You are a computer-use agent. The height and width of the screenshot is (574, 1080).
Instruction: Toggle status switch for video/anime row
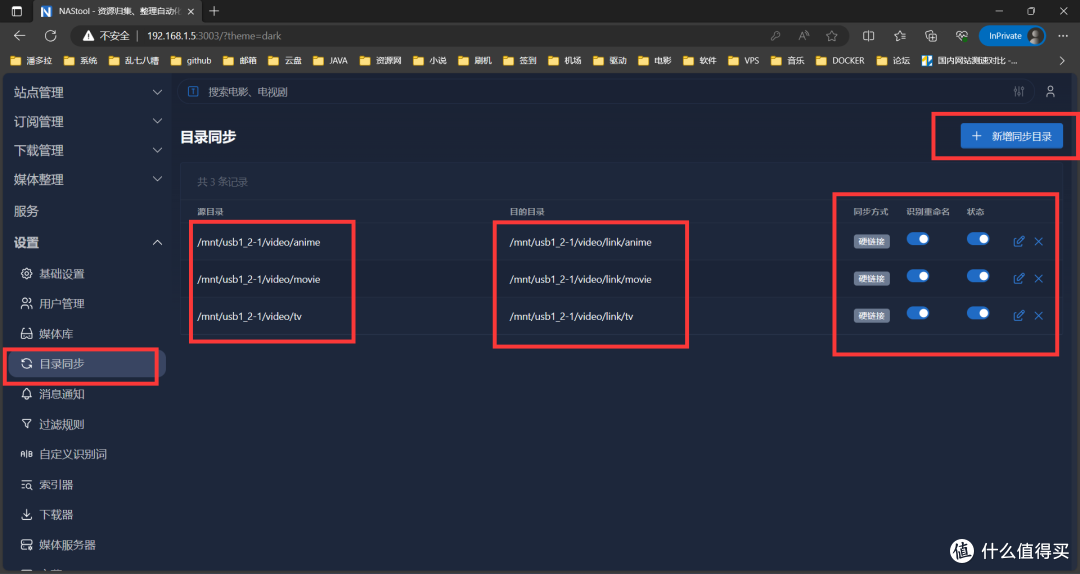coord(978,239)
